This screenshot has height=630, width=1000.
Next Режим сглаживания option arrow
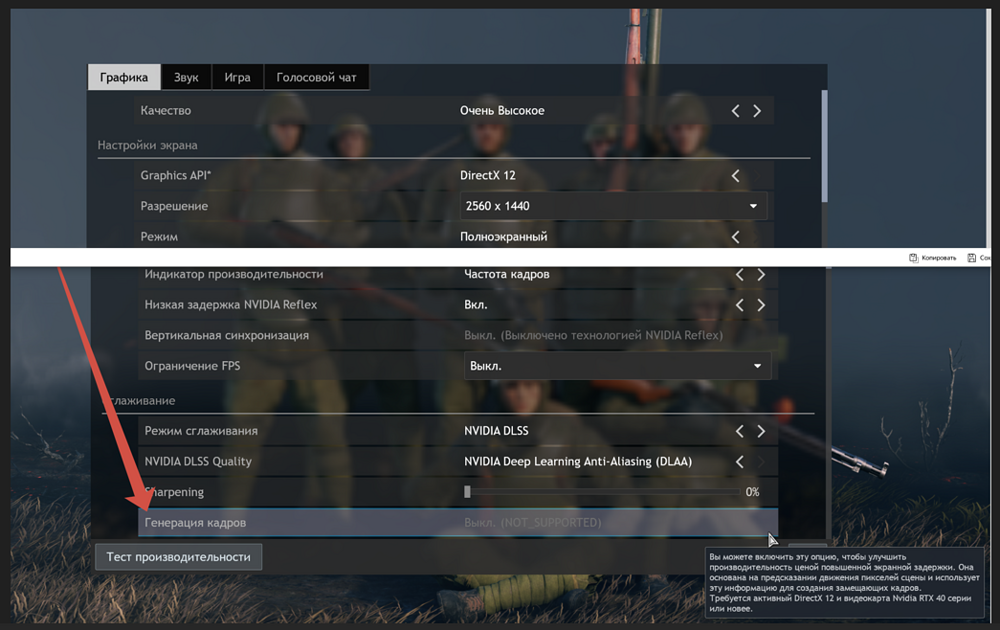[x=761, y=432]
